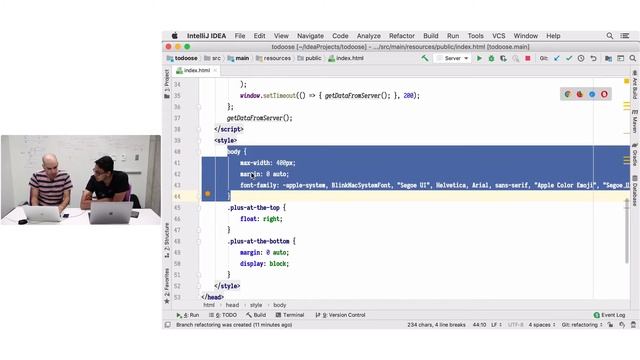Open macOS Spotlight search in the menu bar
The image size is (640, 360).
610,36
